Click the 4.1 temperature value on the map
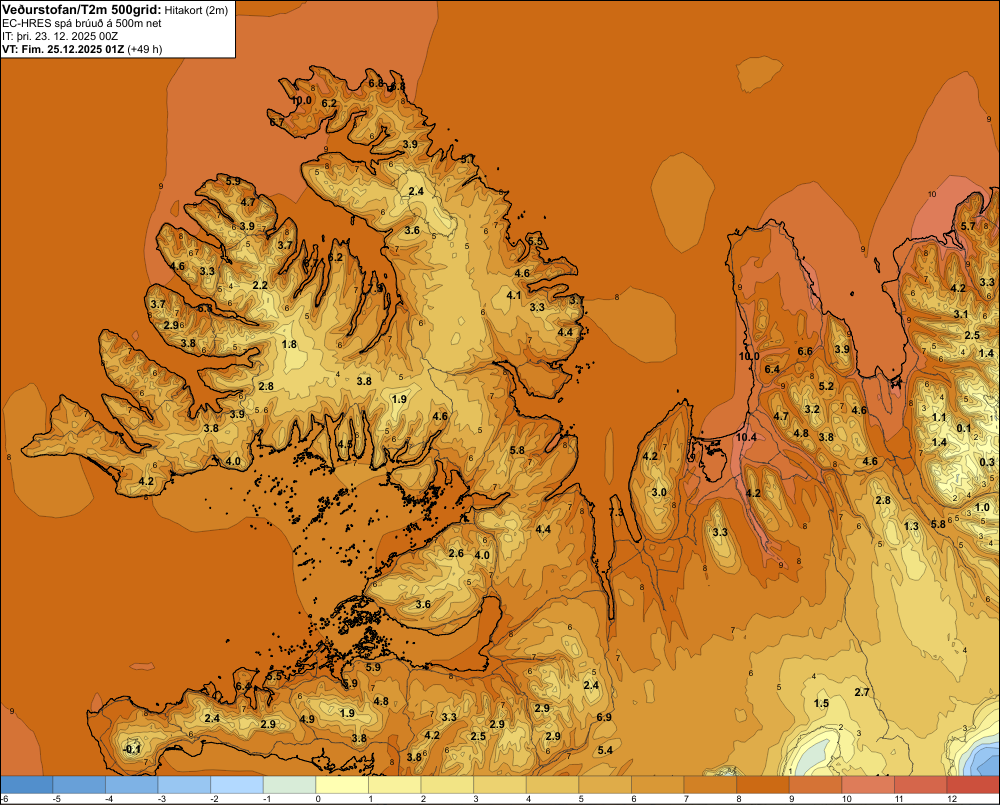Image resolution: width=1000 pixels, height=805 pixels. pyautogui.click(x=514, y=295)
